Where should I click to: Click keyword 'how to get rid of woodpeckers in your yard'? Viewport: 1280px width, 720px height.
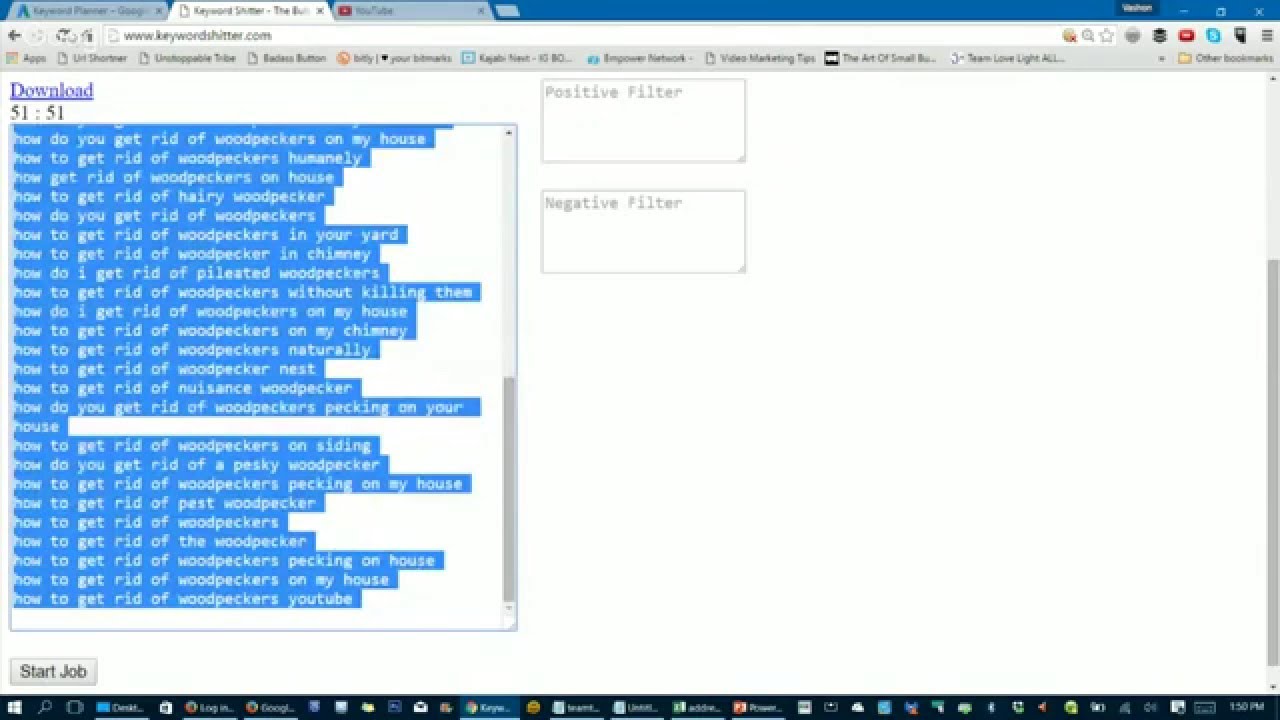tap(206, 235)
